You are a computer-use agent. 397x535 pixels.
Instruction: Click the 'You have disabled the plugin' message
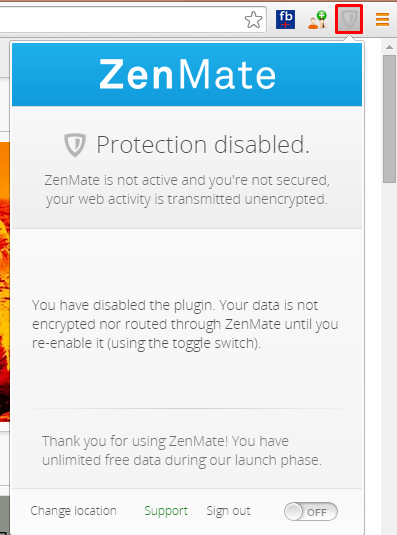[185, 324]
